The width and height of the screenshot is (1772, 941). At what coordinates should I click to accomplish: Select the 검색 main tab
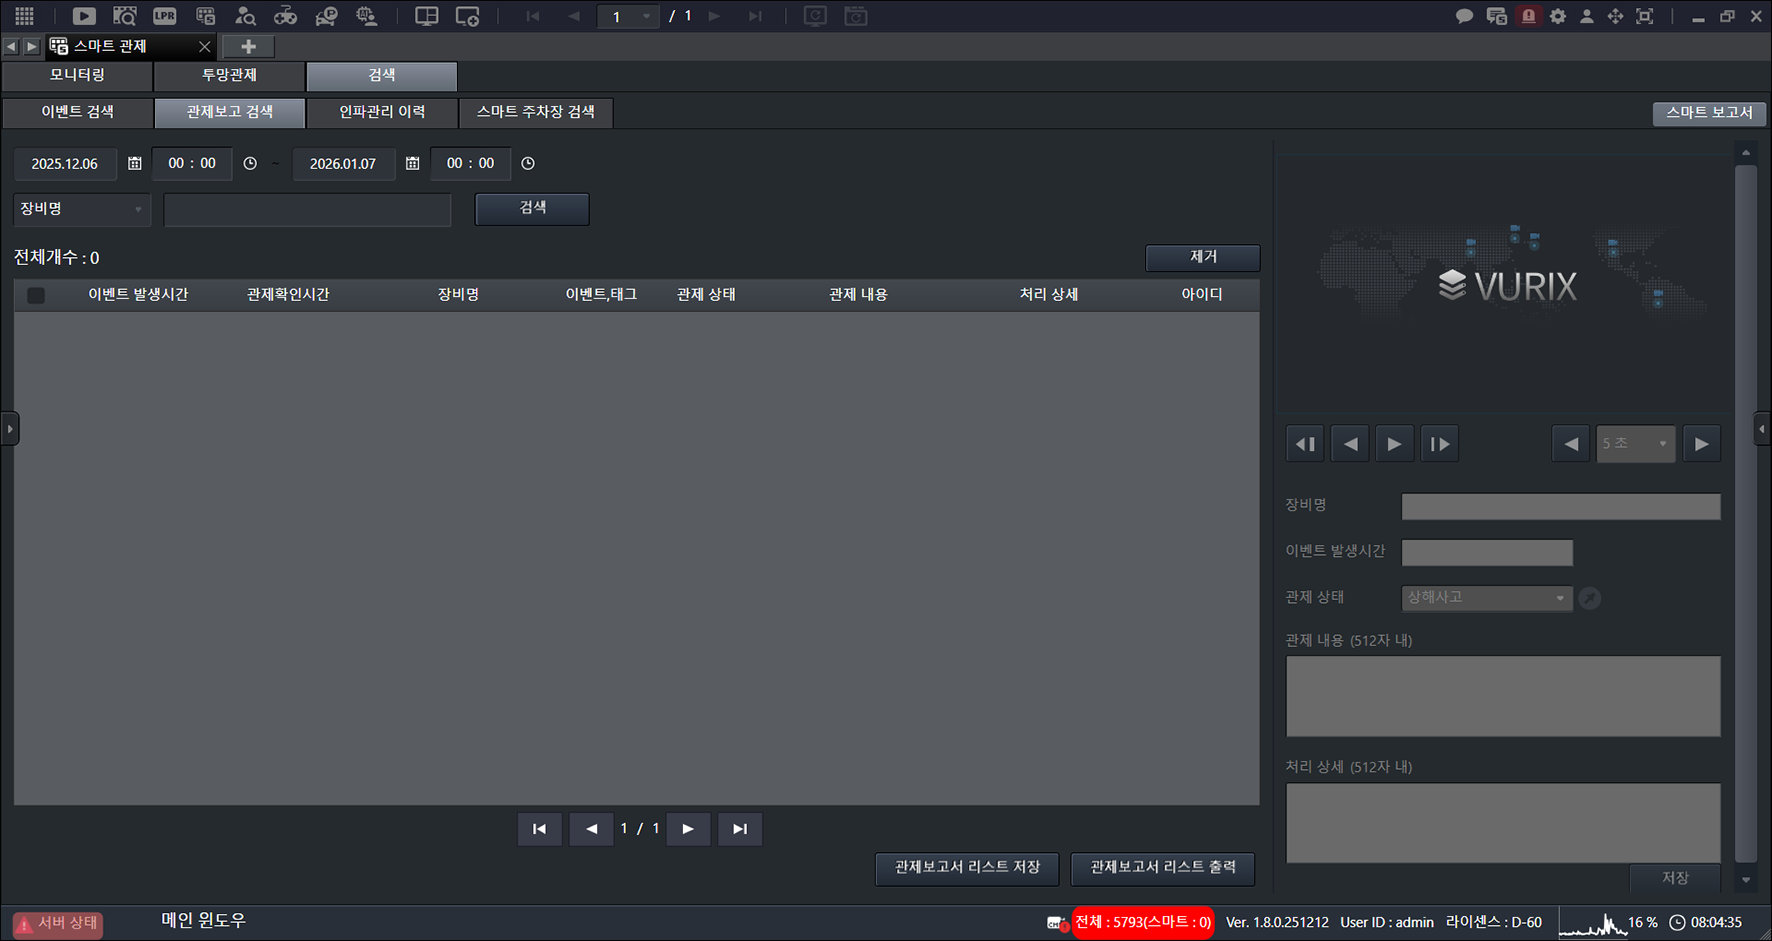point(381,76)
